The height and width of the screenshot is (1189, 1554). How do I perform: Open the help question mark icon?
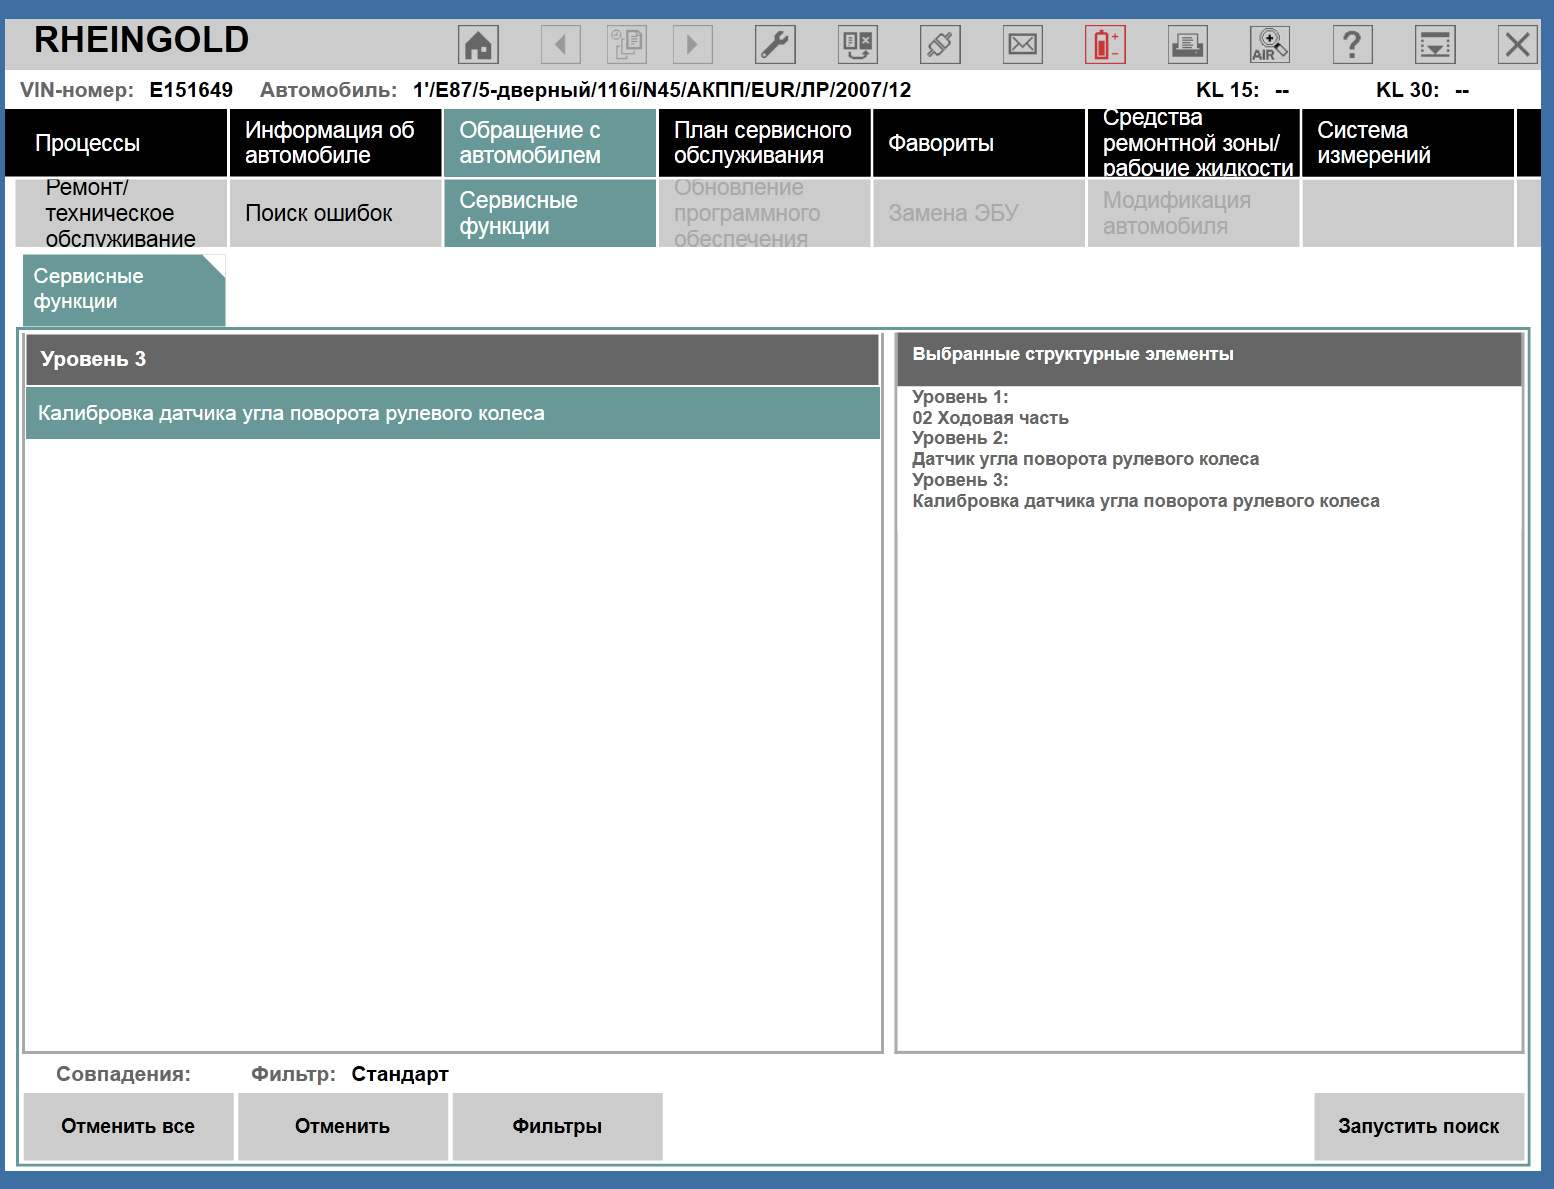1352,44
